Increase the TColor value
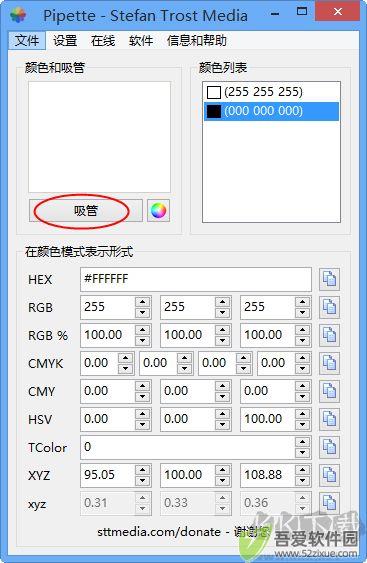The height and width of the screenshot is (563, 367). pos(302,442)
